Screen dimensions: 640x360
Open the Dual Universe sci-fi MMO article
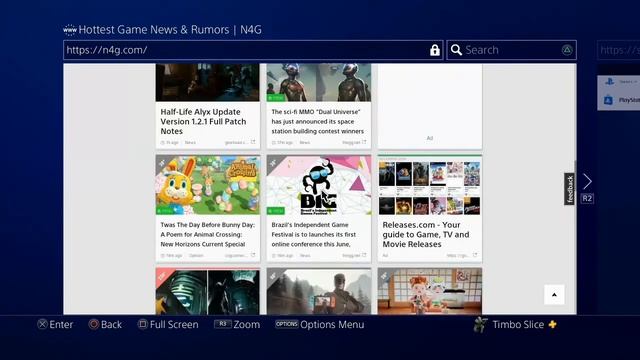tap(318, 121)
